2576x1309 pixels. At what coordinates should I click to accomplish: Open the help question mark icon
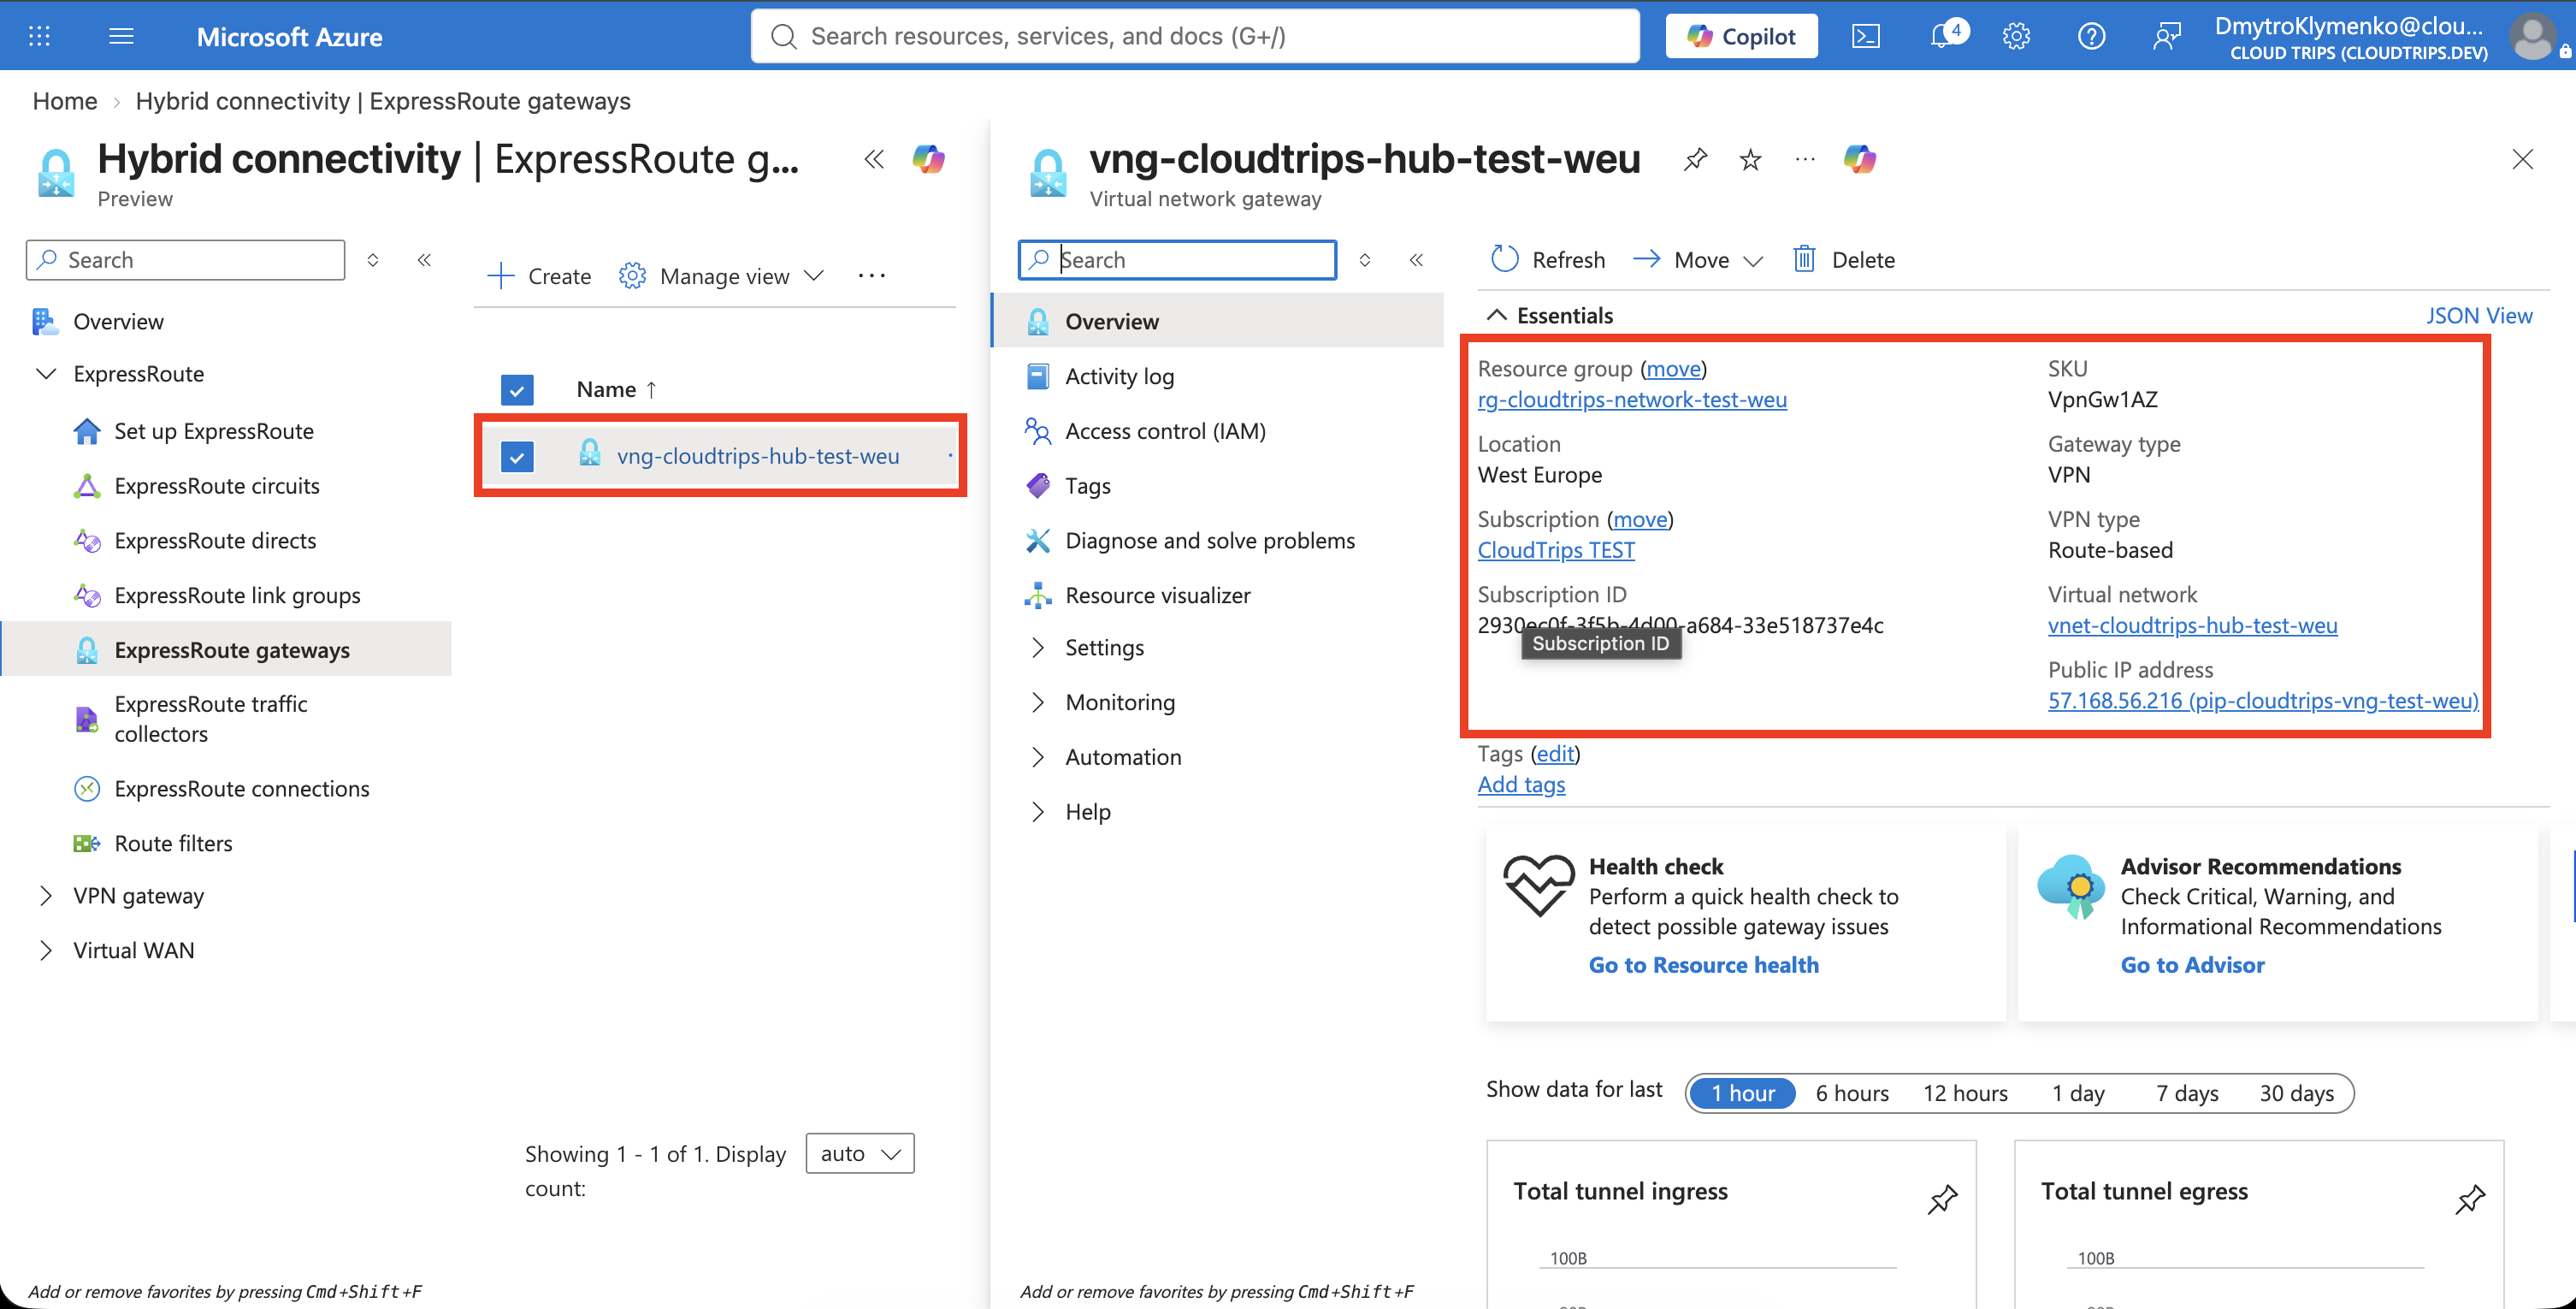(2091, 36)
